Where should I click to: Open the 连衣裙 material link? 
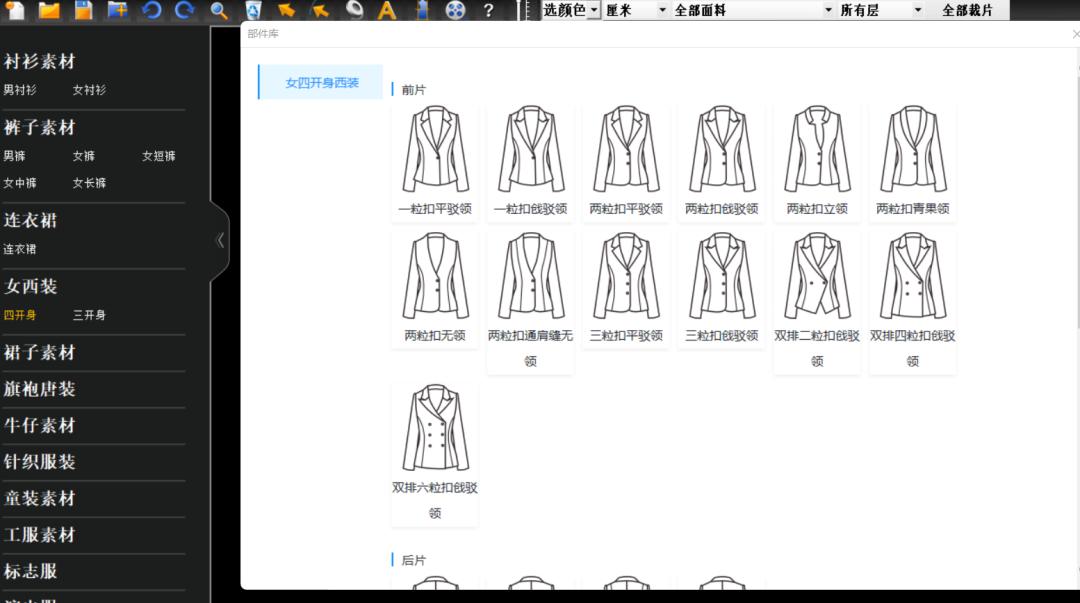pyautogui.click(x=22, y=249)
